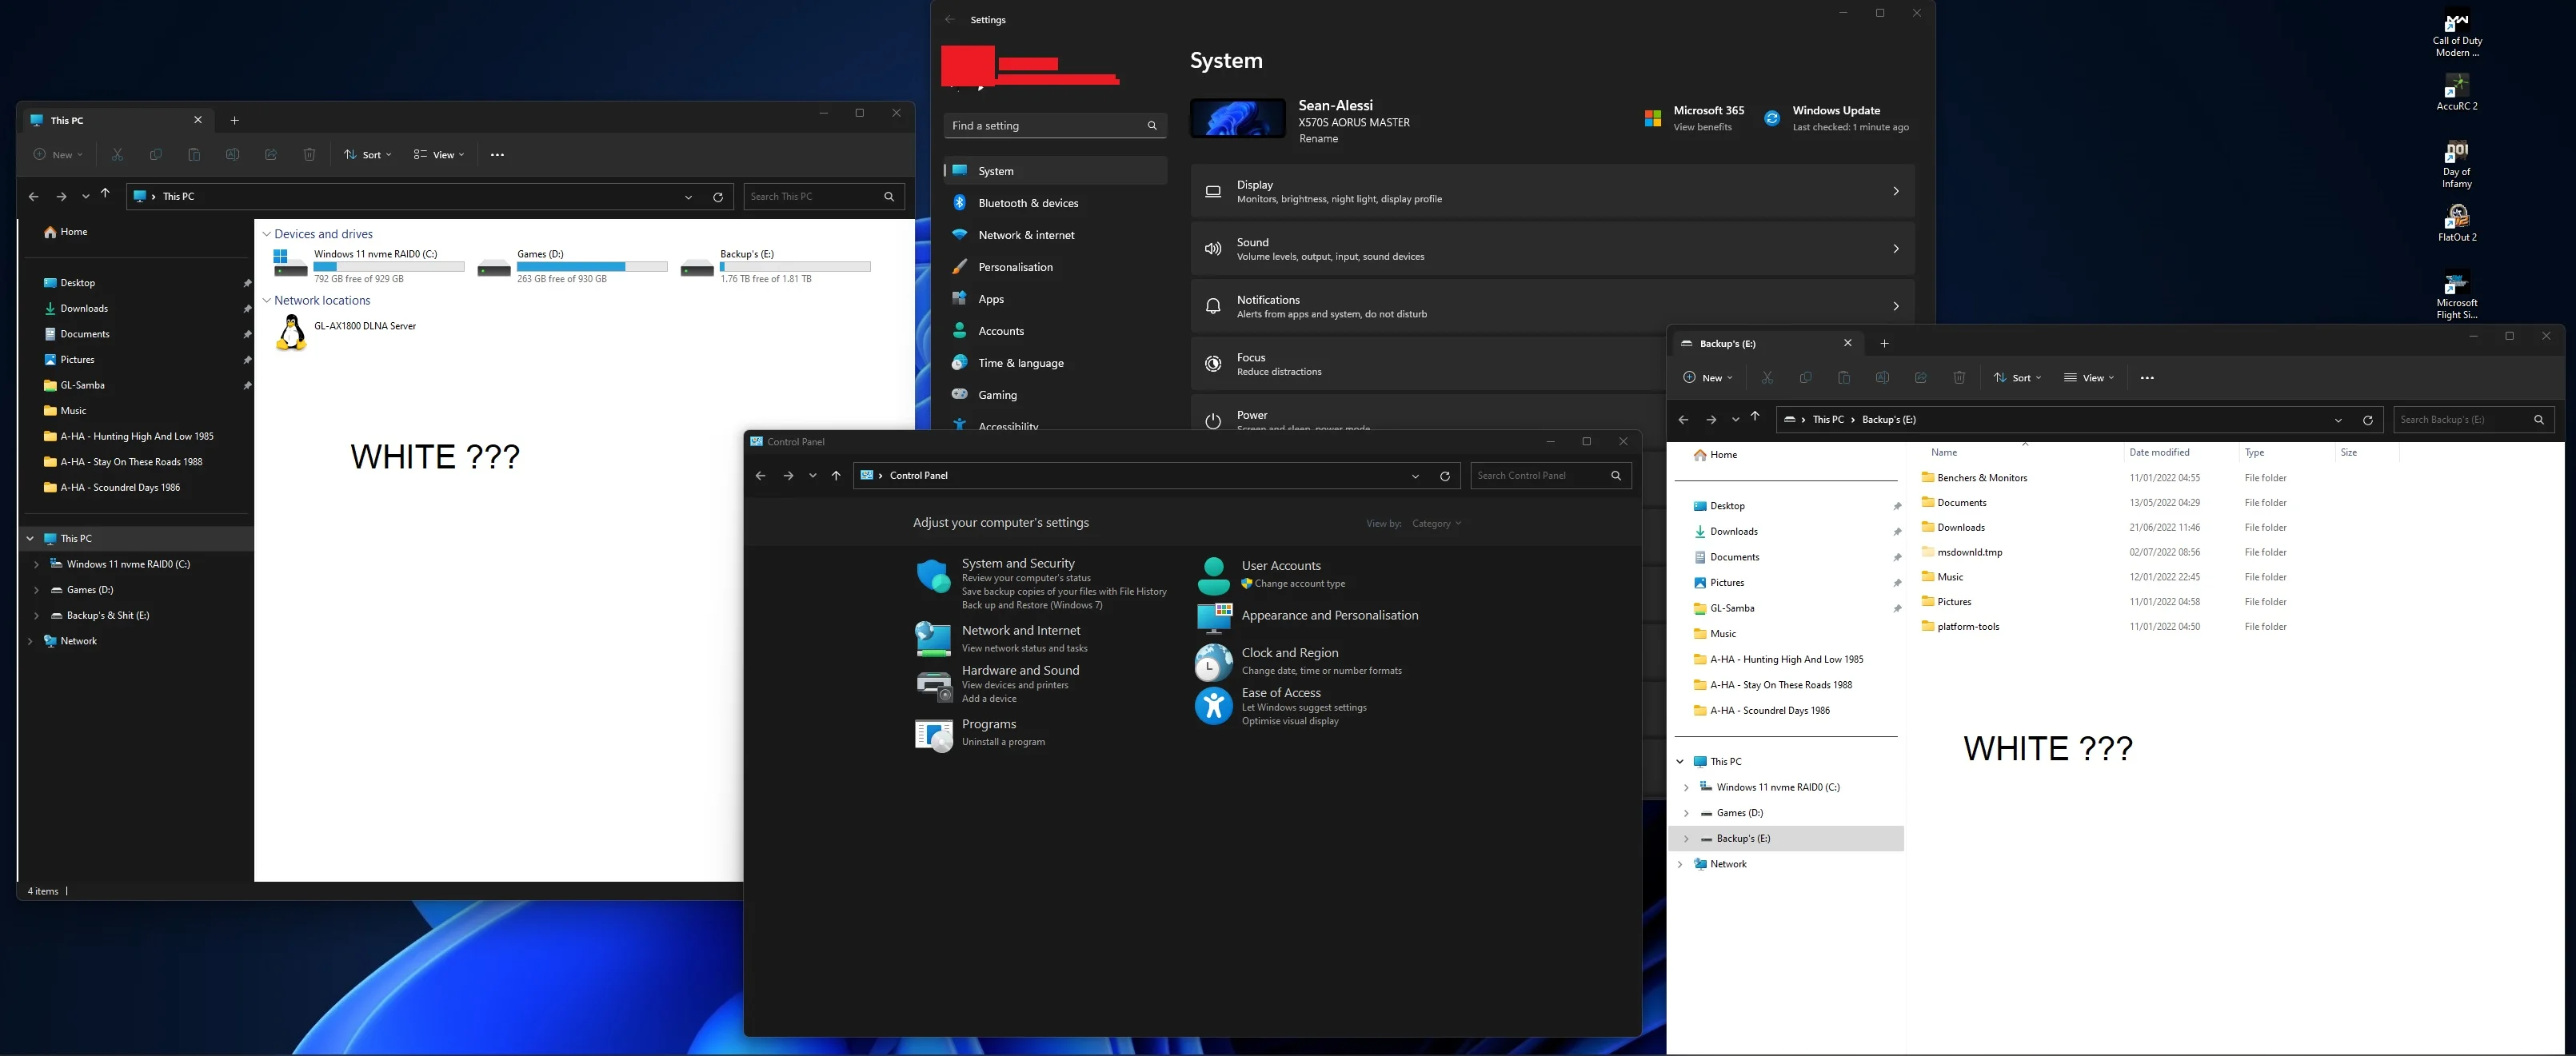Screen dimensions: 2576x1056
Task: Click Rename under the PC name
Action: click(1318, 139)
